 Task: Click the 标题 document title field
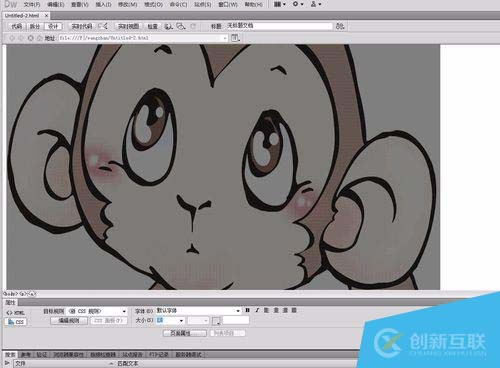coord(279,26)
